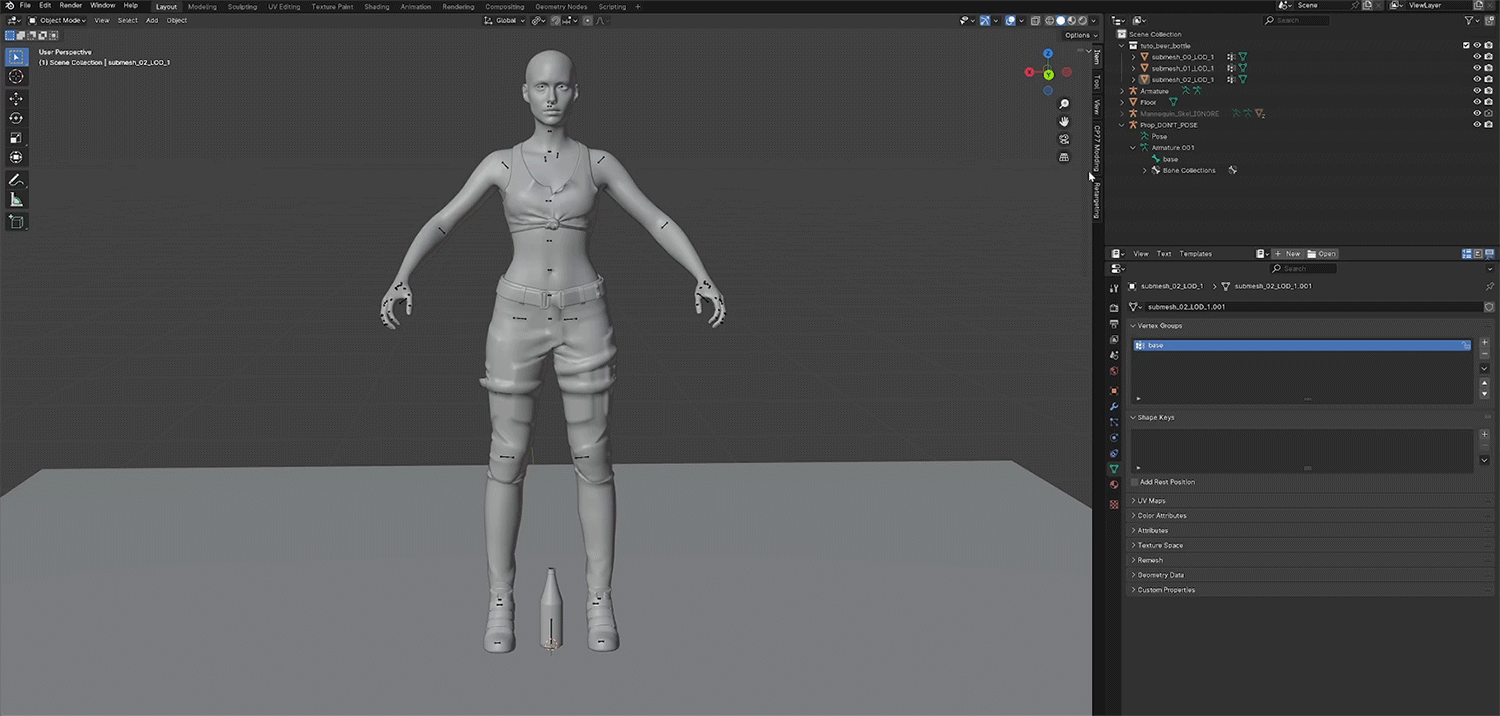The height and width of the screenshot is (716, 1500).
Task: Click the camera view icon in viewport
Action: click(1065, 139)
